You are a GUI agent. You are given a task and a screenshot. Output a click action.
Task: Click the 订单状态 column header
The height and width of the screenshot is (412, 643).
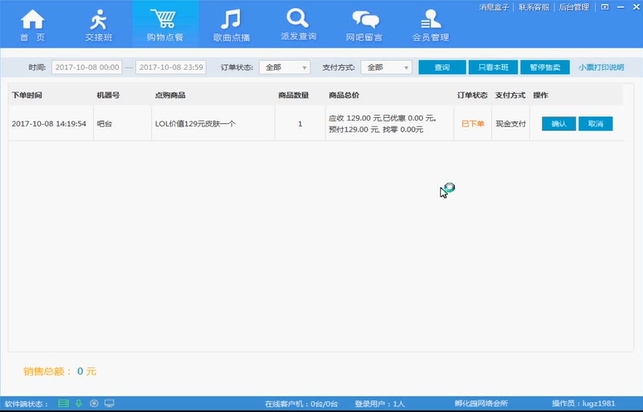click(472, 96)
